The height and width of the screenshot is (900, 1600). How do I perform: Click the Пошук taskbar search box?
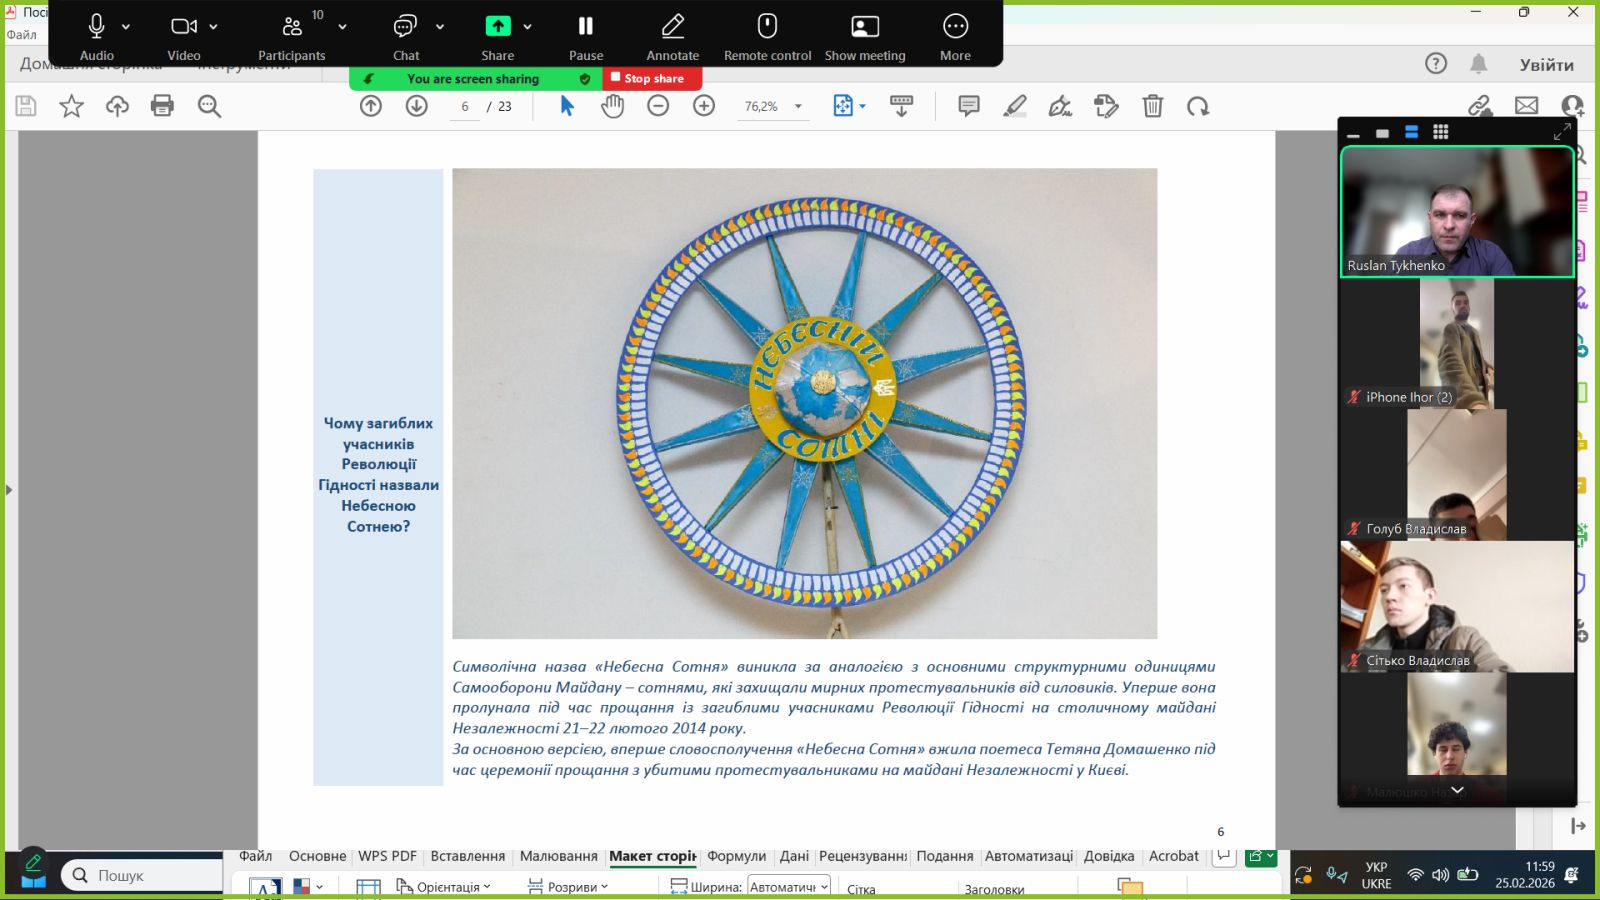tap(142, 875)
